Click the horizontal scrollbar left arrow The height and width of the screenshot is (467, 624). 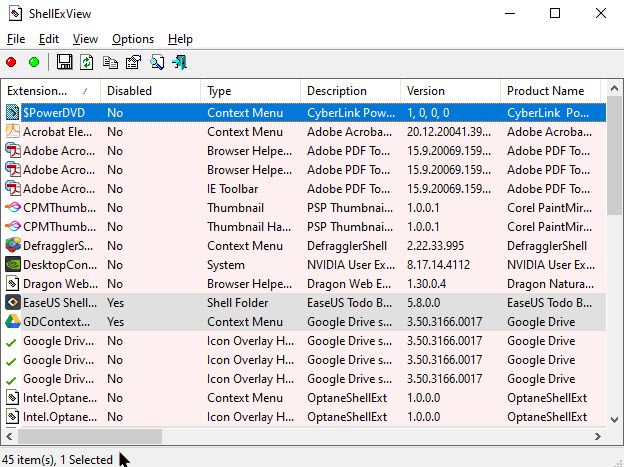point(9,436)
